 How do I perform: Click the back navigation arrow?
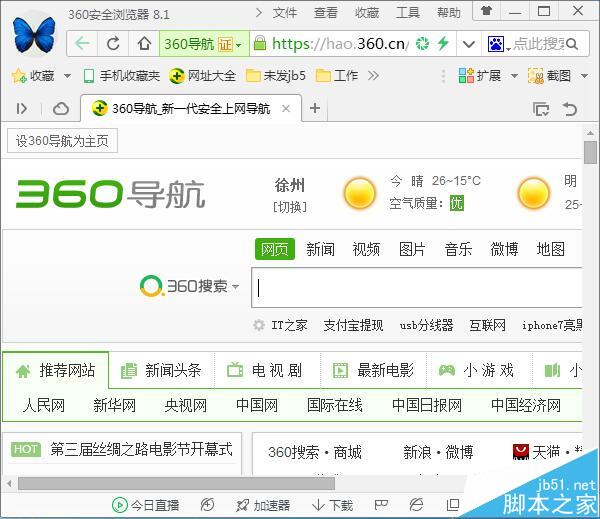(82, 44)
